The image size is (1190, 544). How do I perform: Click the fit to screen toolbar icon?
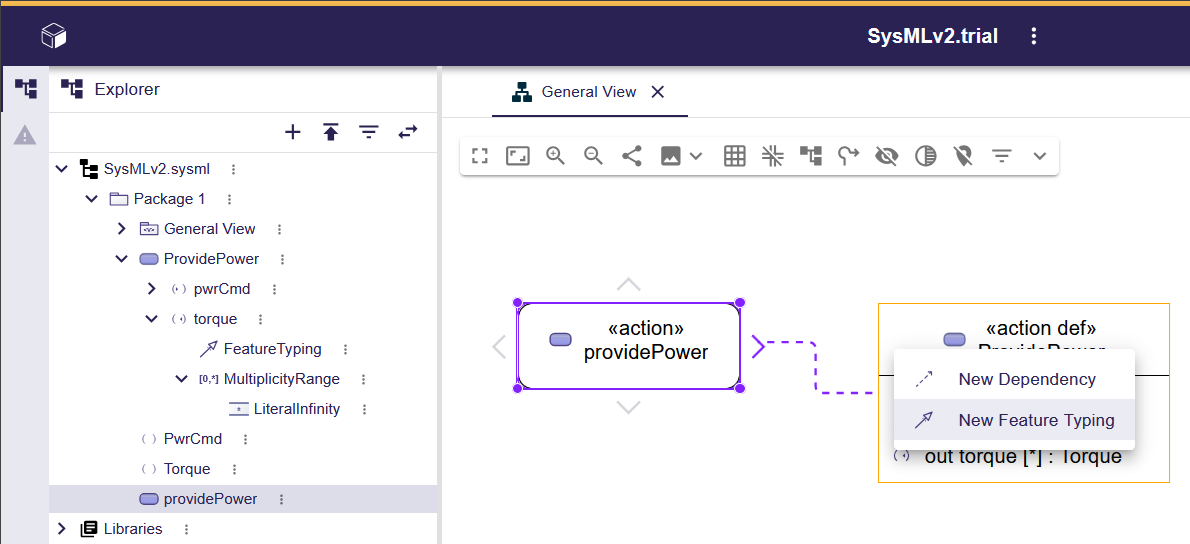coord(517,156)
